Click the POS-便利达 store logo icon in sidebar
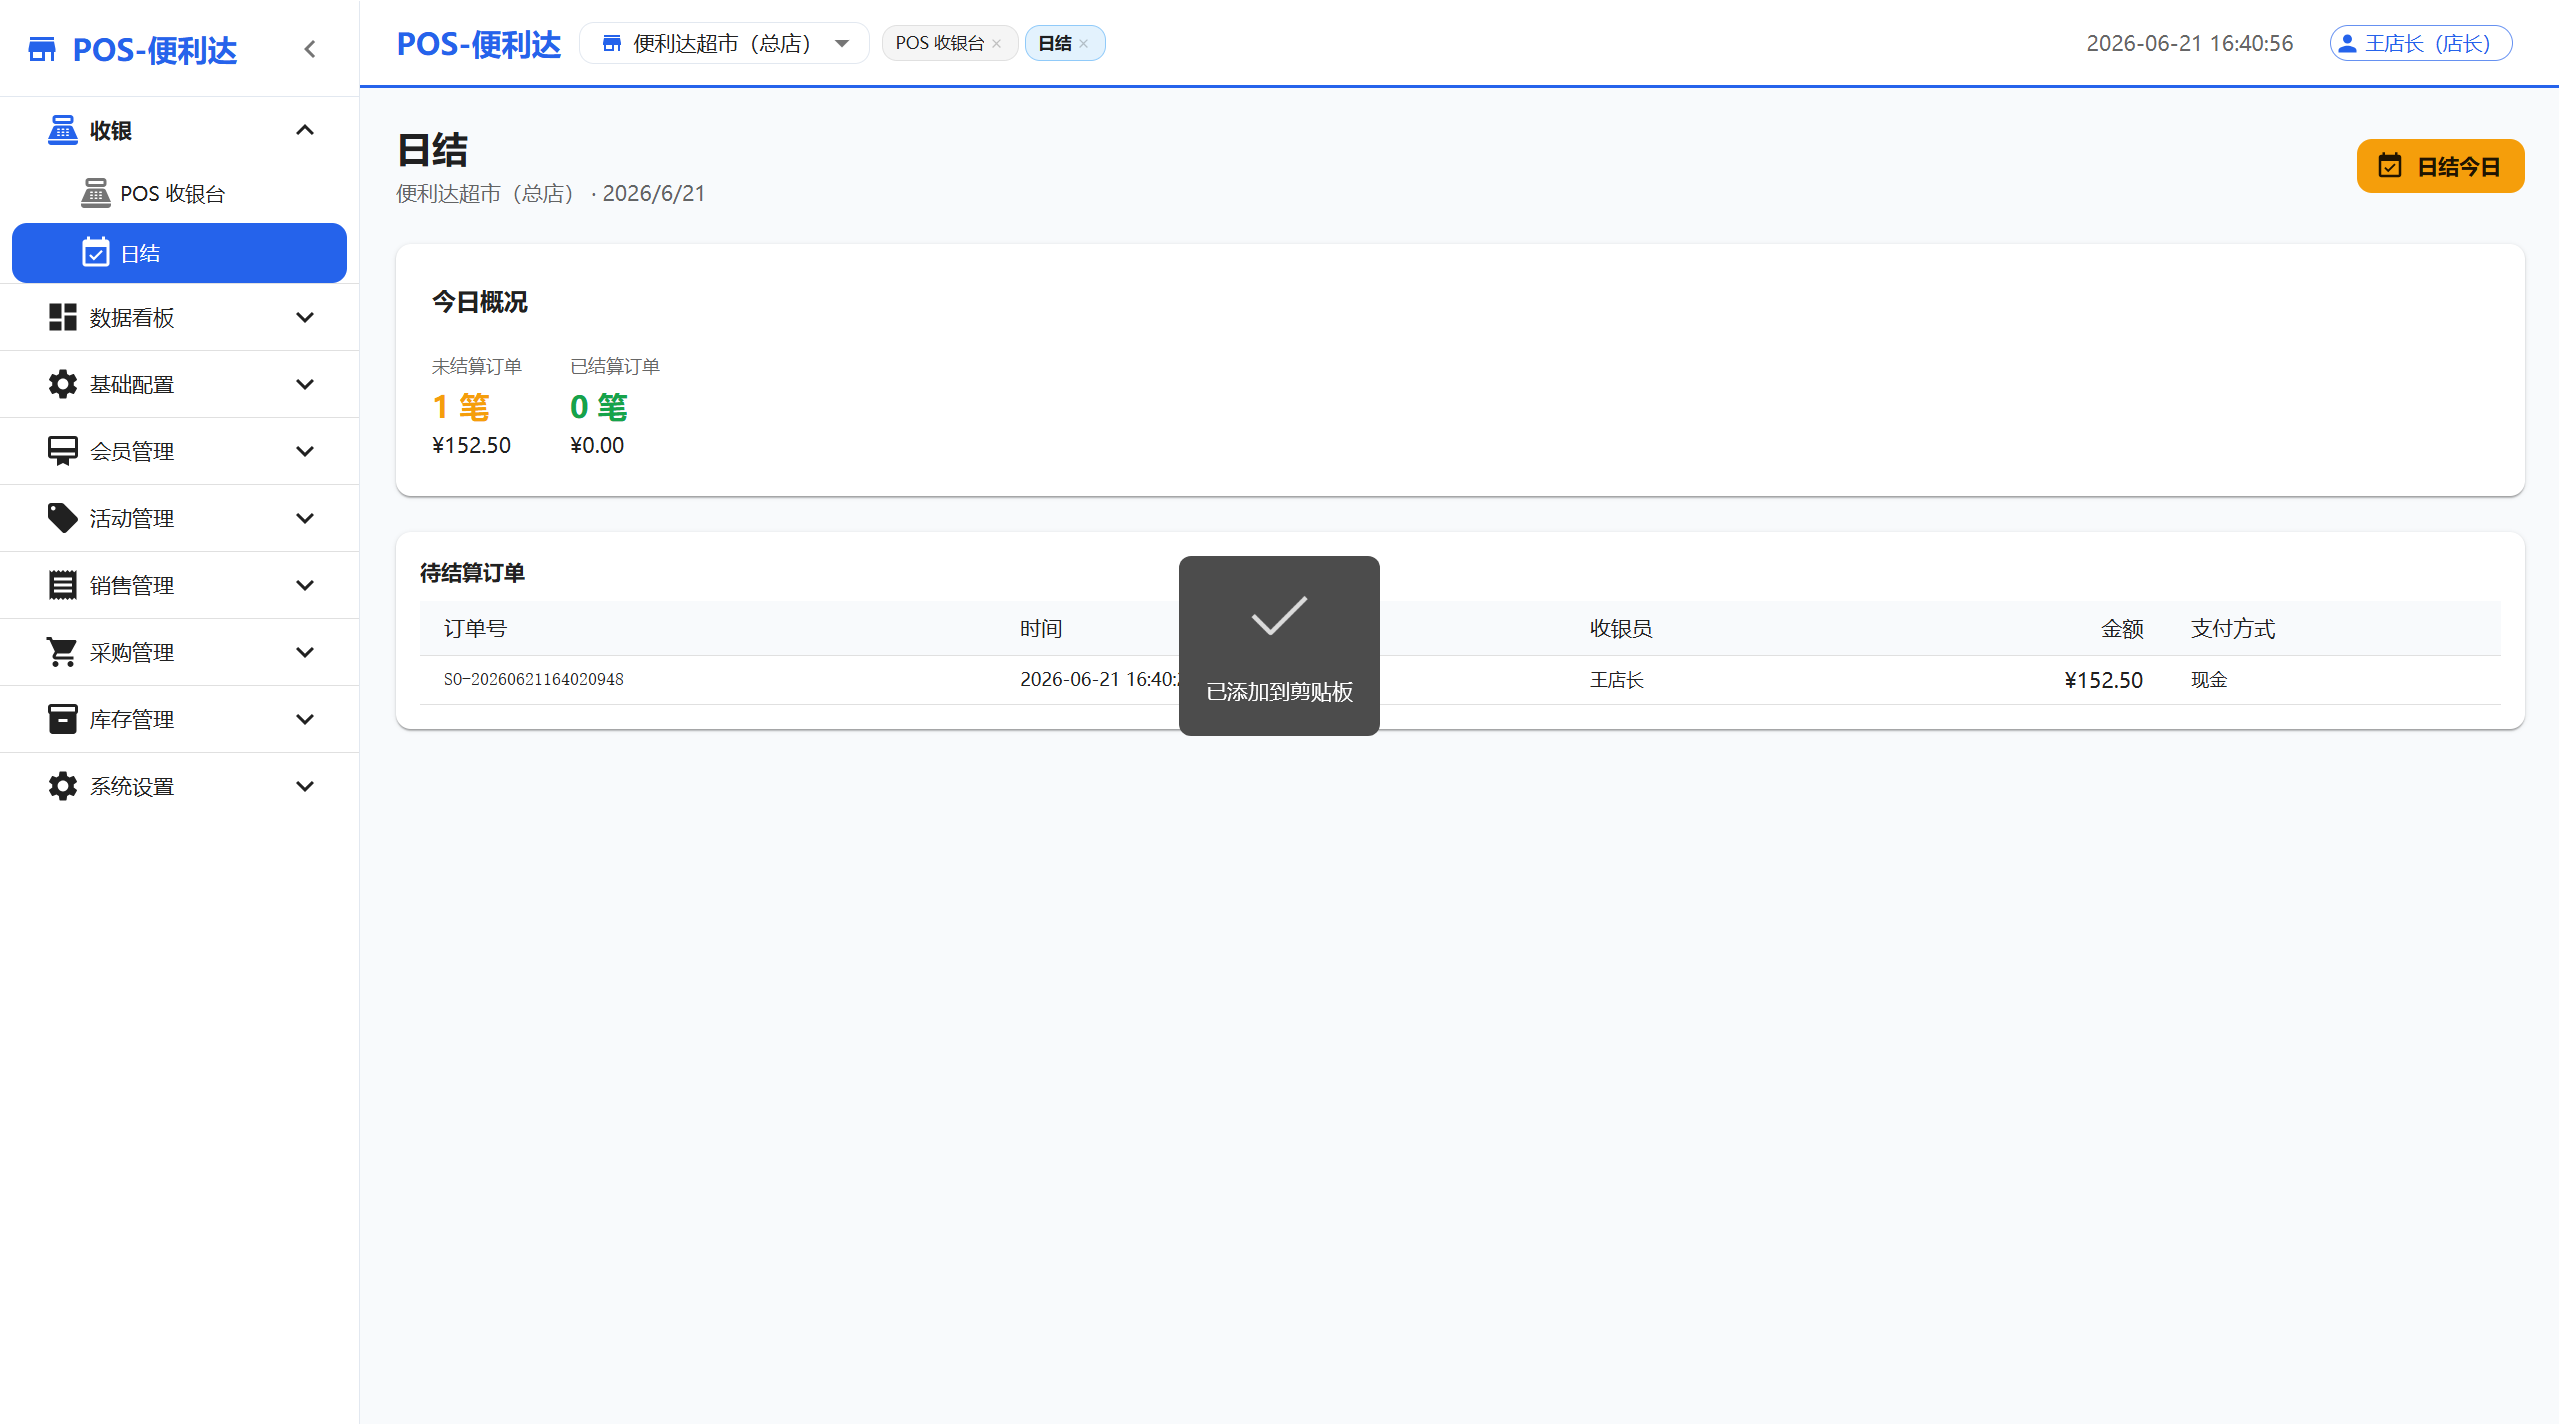The width and height of the screenshot is (2559, 1424). [42, 49]
